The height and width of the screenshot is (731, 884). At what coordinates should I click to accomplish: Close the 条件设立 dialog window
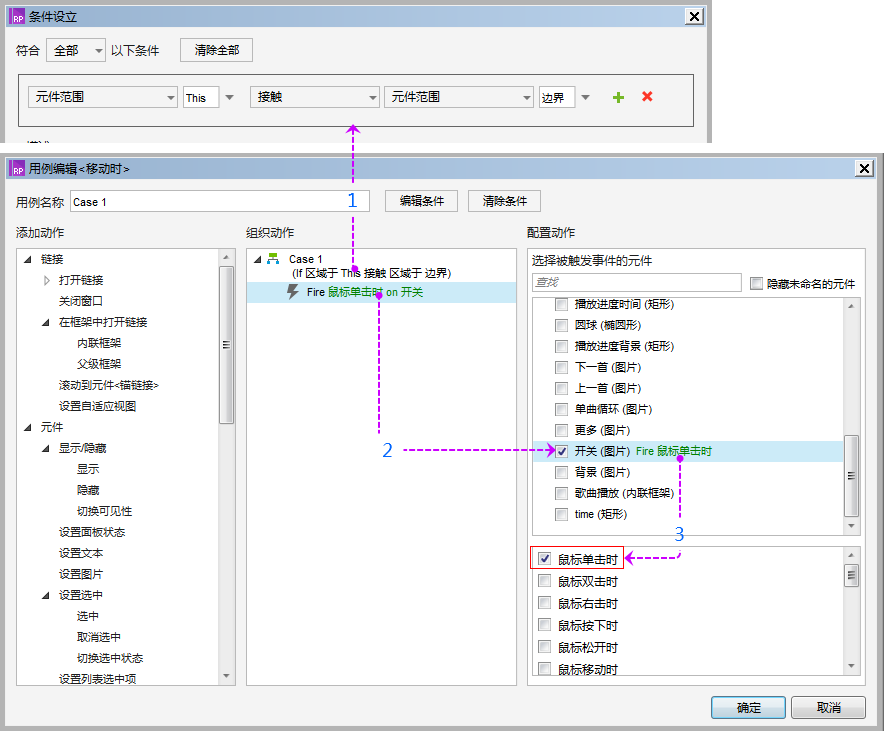[x=694, y=16]
